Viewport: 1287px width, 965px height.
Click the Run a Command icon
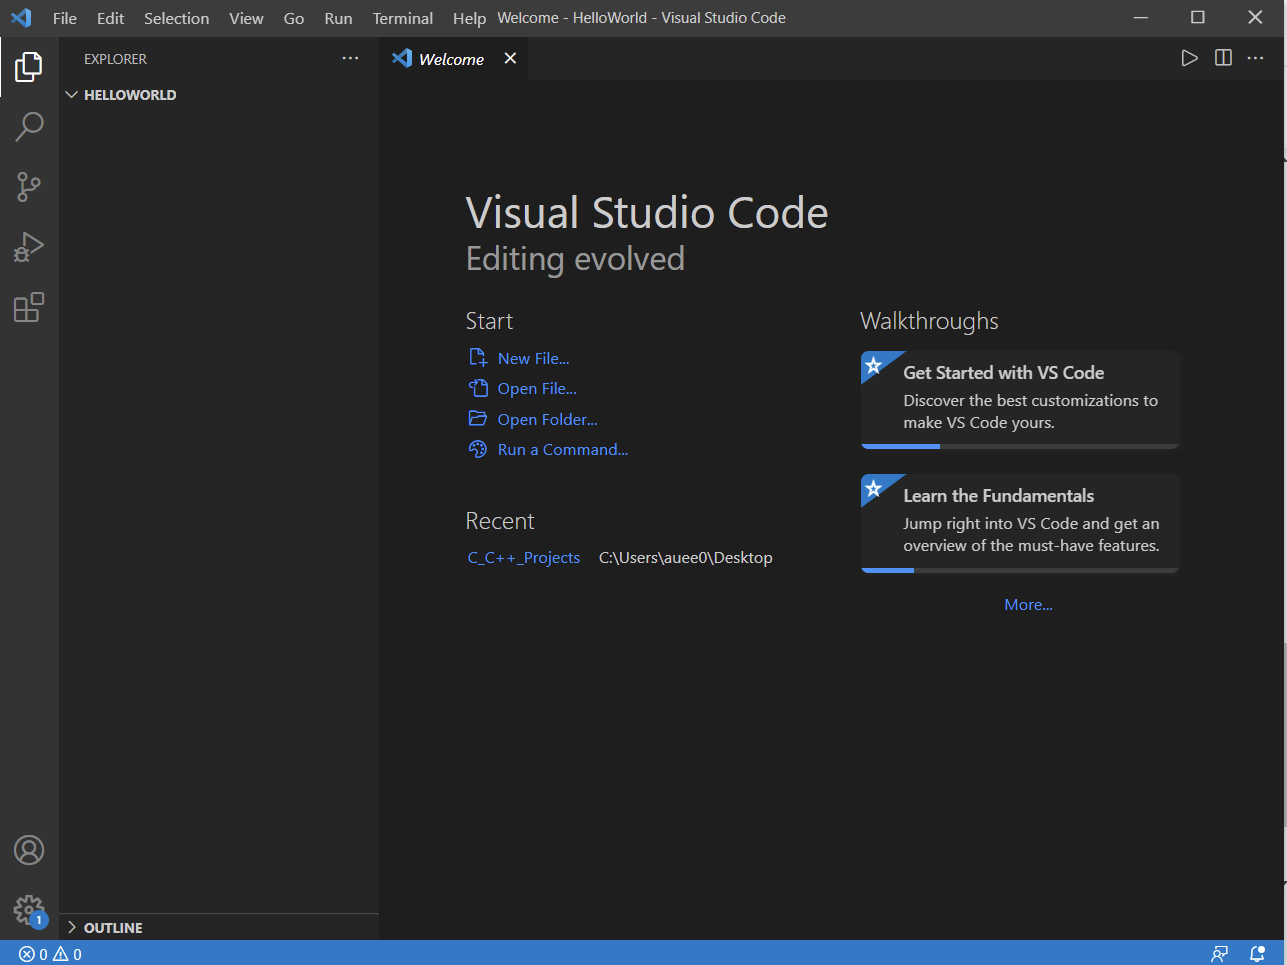(478, 449)
